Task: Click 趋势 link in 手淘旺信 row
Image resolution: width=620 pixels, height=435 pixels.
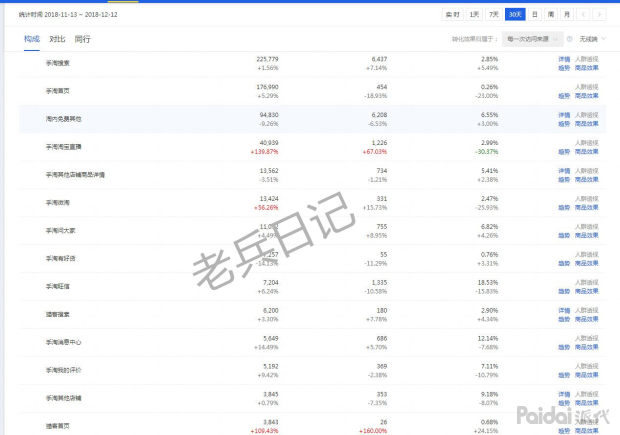Action: tap(564, 291)
